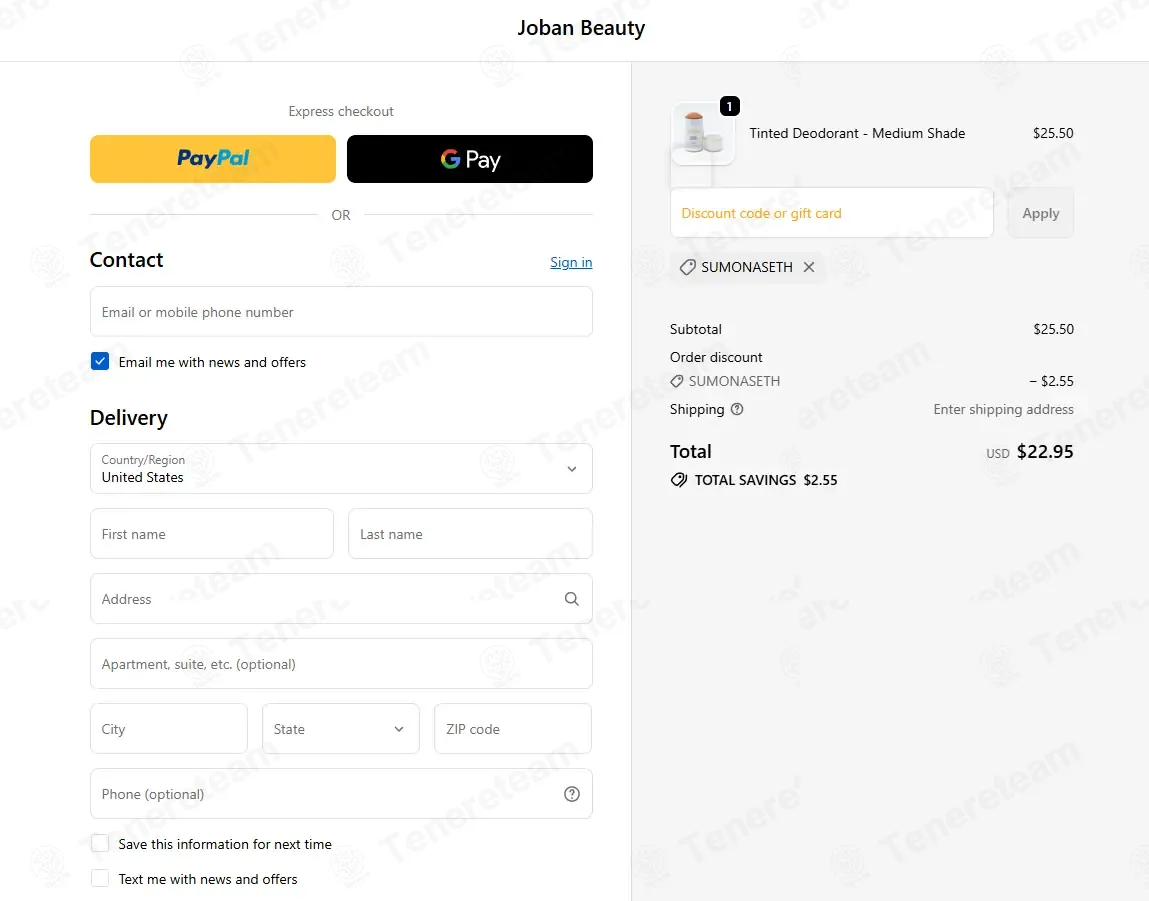The image size is (1149, 901).
Task: Open the Country/Region dropdown
Action: tap(341, 469)
